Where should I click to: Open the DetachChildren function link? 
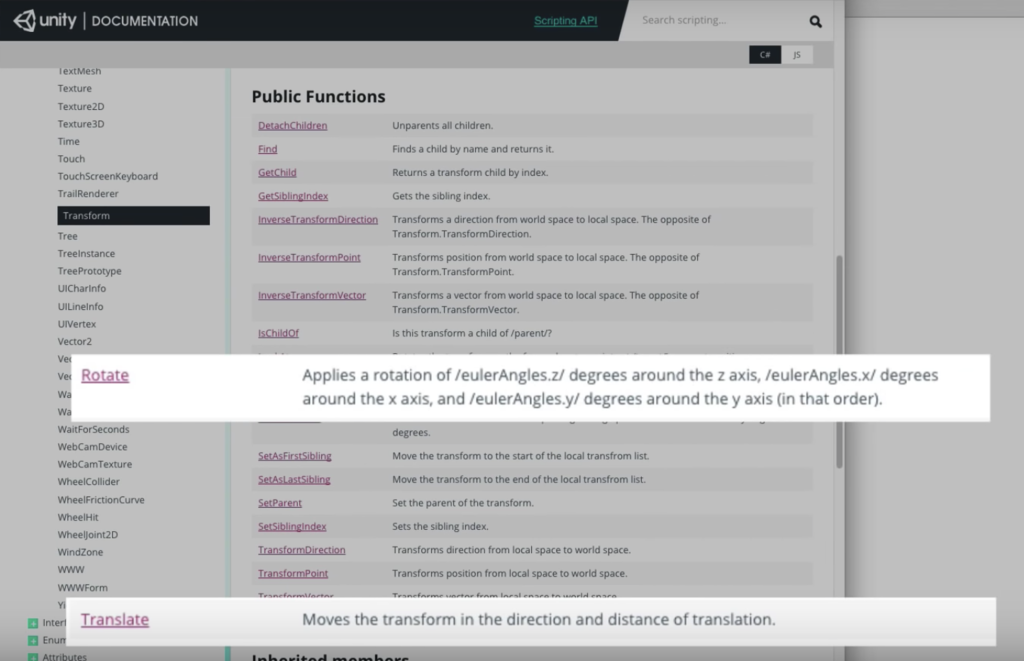(293, 125)
